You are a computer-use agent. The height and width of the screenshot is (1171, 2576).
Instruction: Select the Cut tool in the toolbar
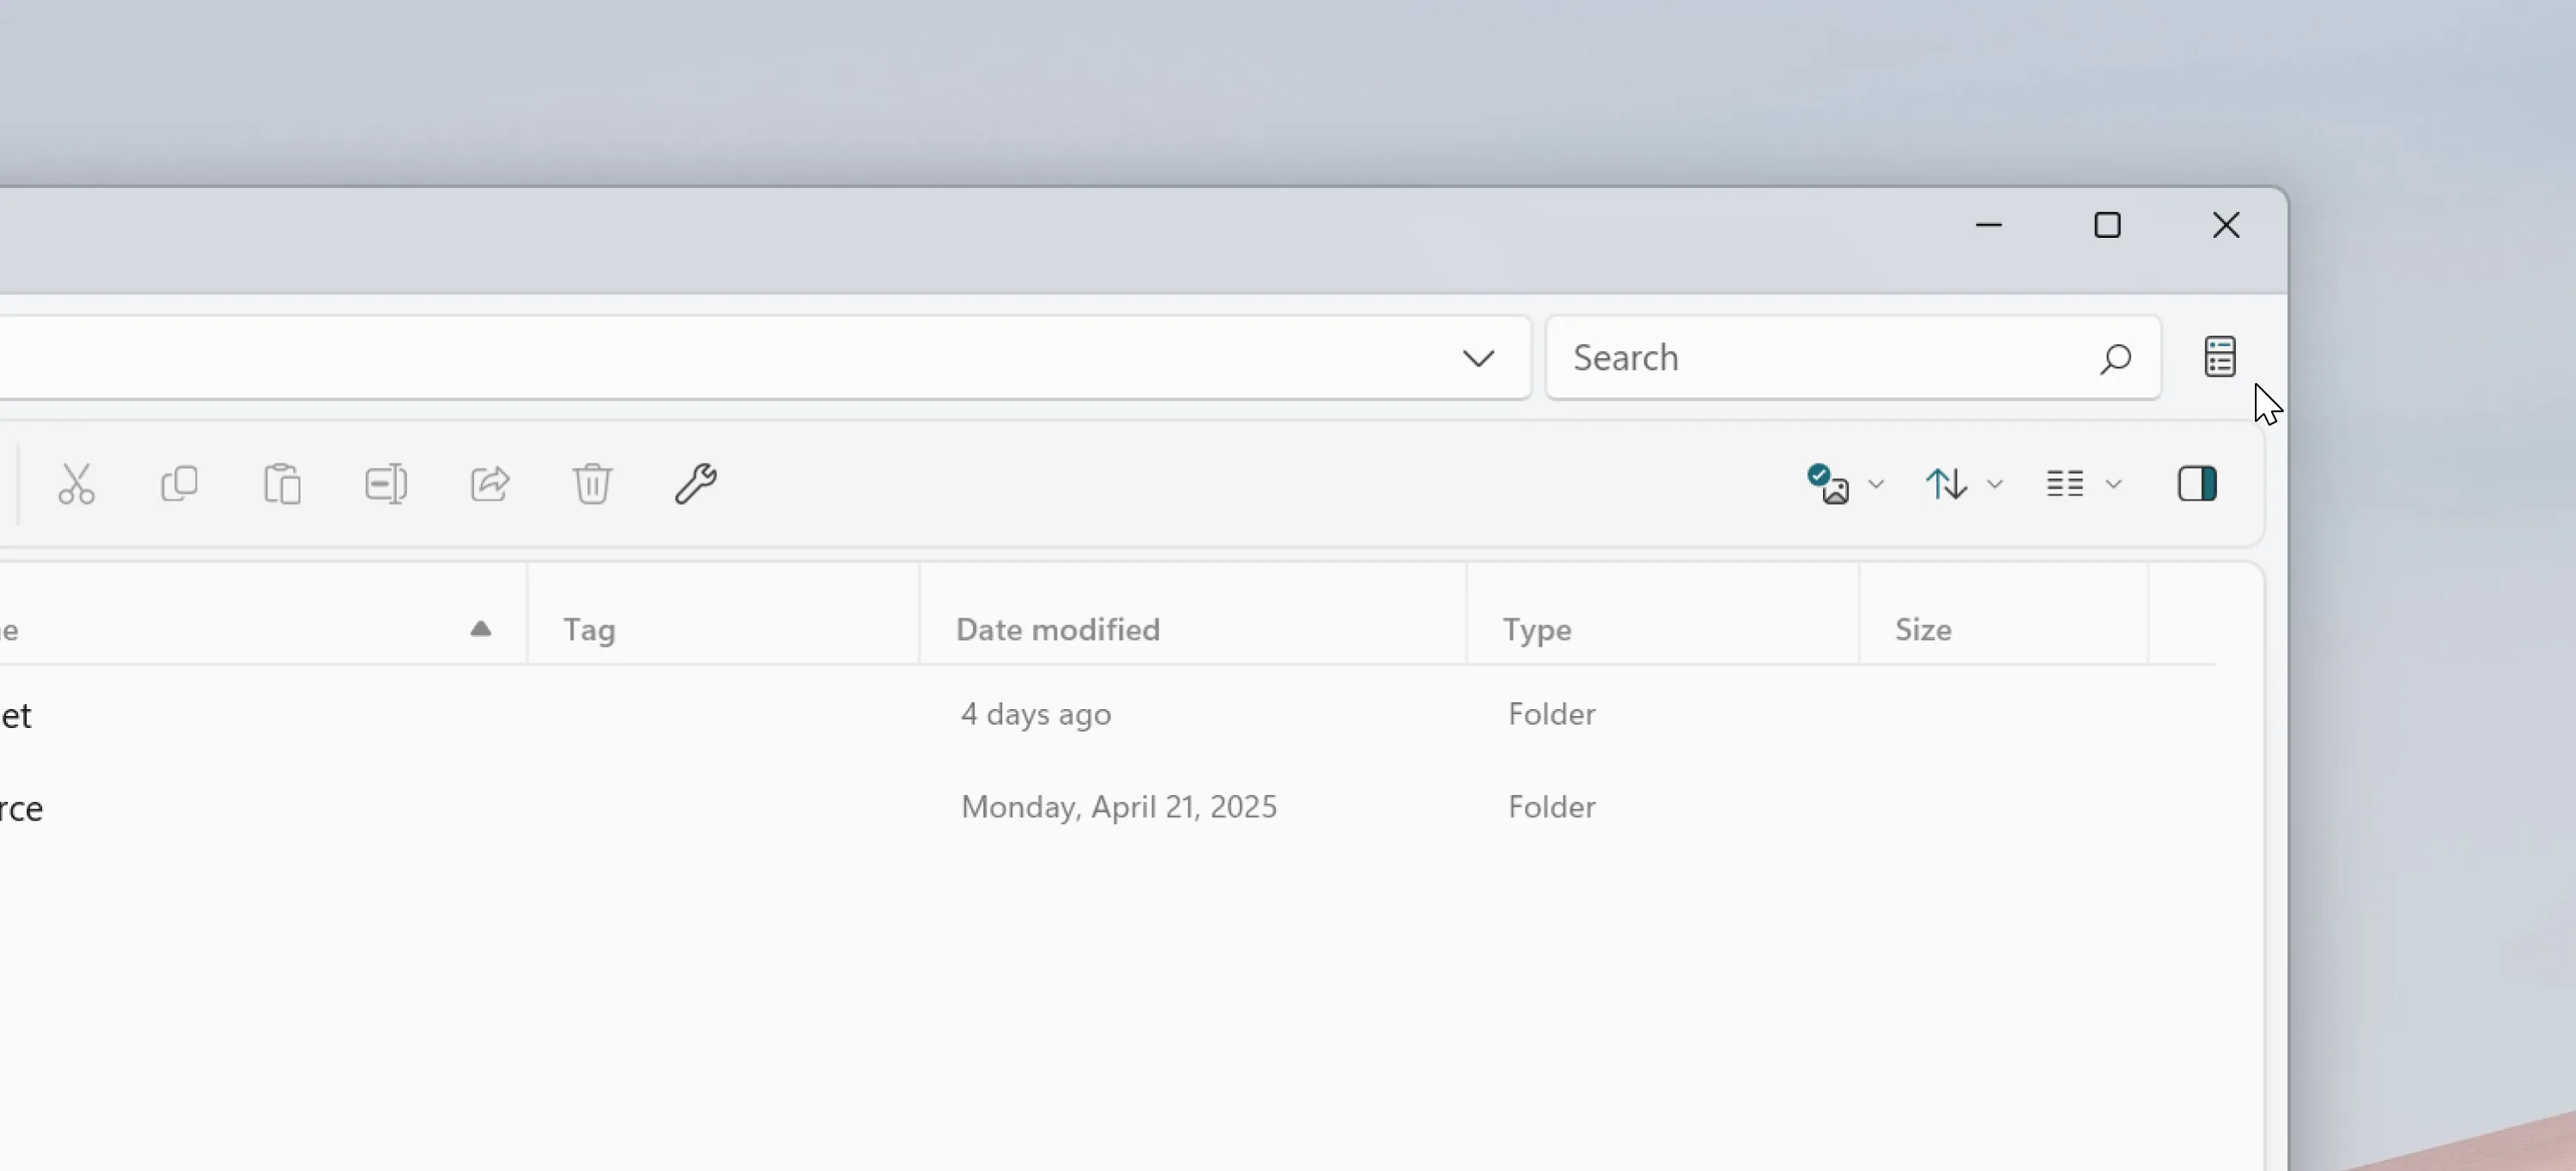point(77,484)
